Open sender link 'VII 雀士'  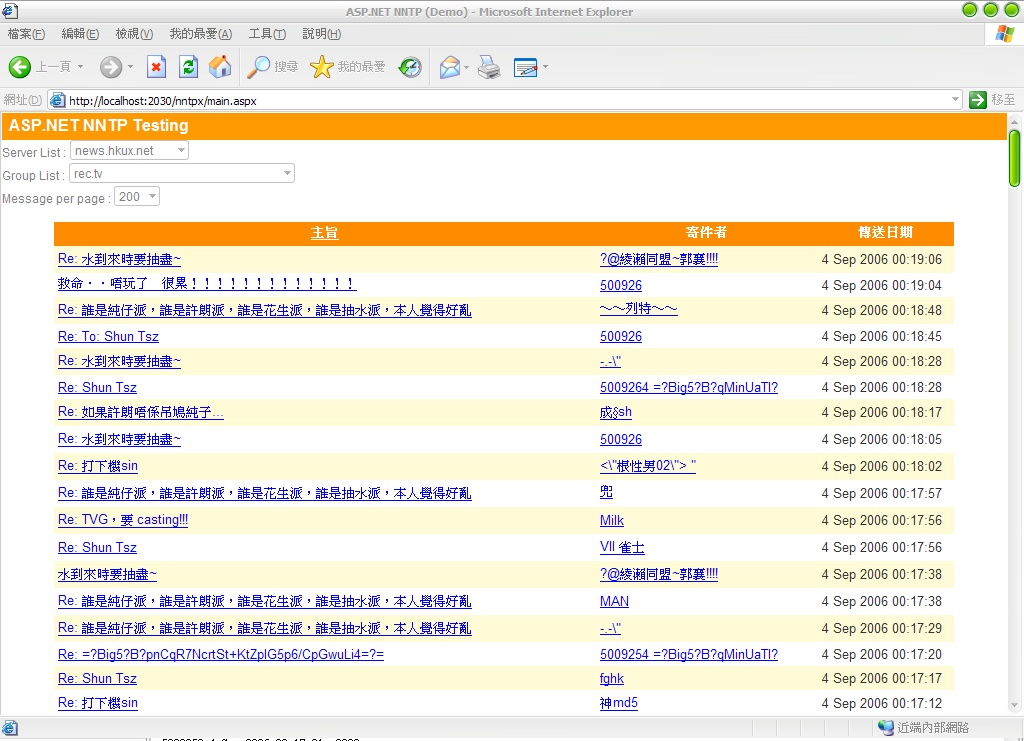coord(622,547)
